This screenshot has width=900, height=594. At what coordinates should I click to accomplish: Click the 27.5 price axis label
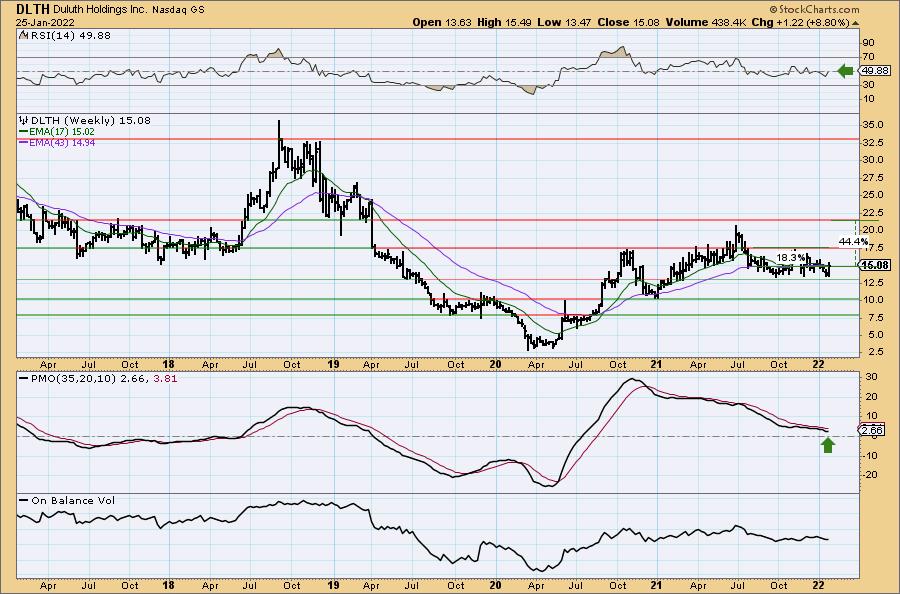872,178
